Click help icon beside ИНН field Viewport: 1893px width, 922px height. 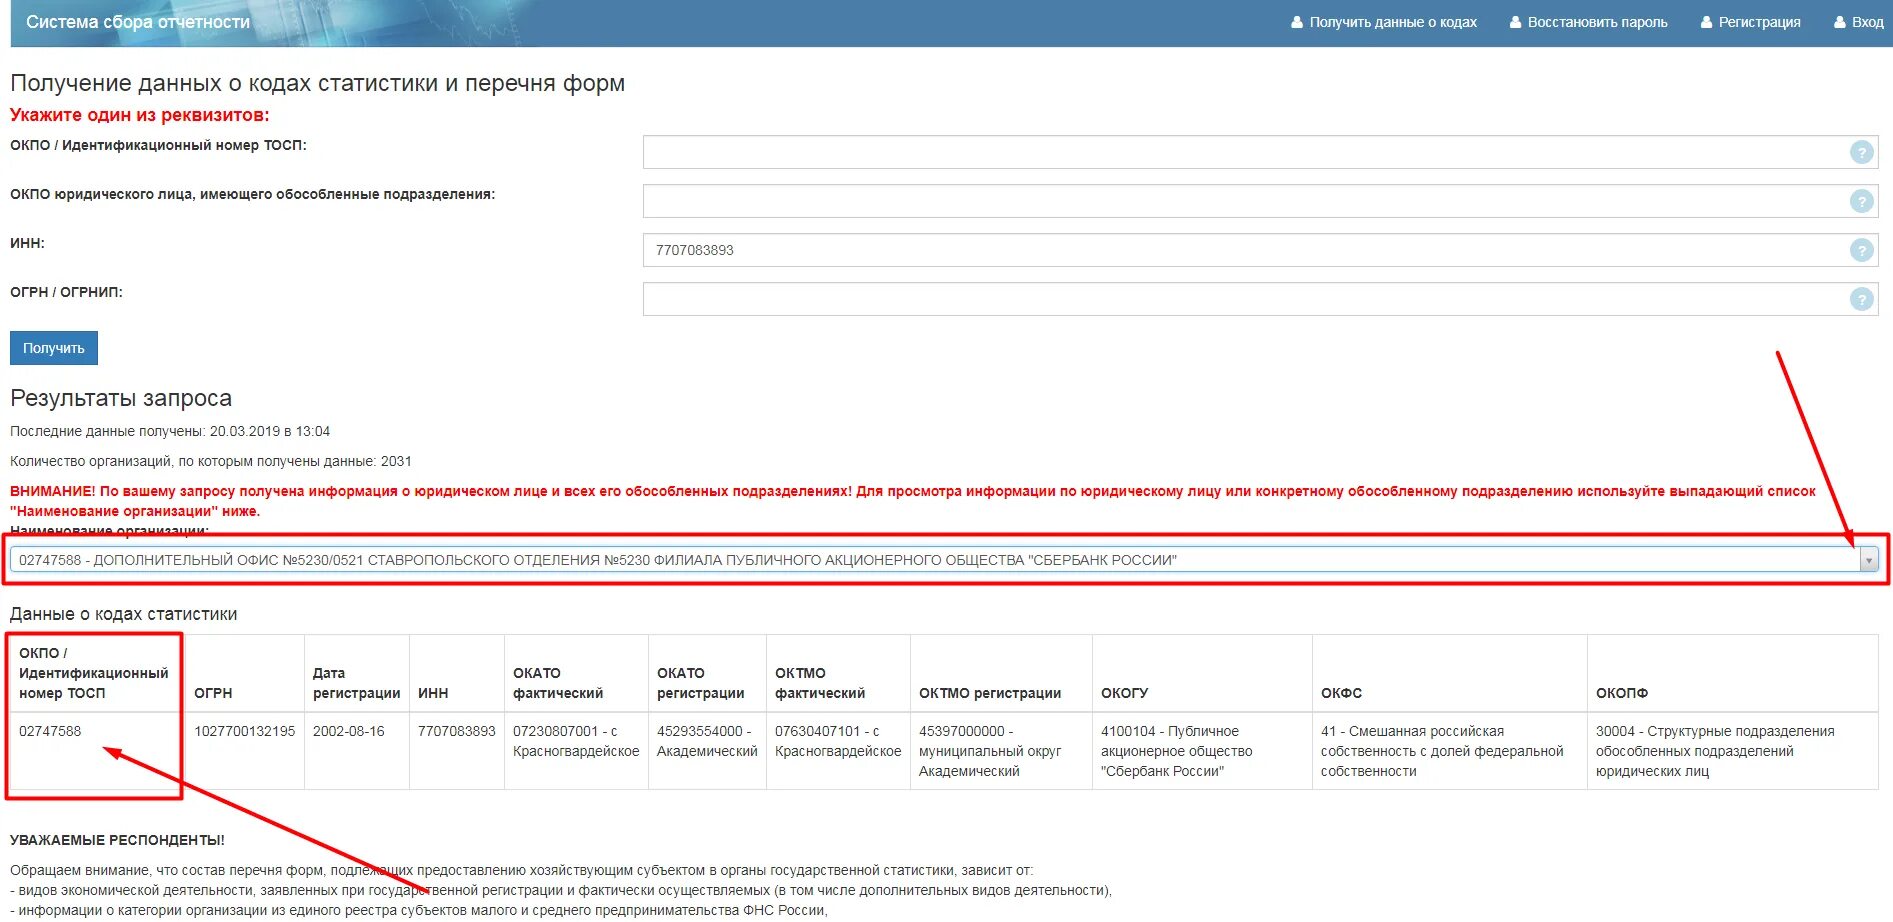coord(1861,250)
